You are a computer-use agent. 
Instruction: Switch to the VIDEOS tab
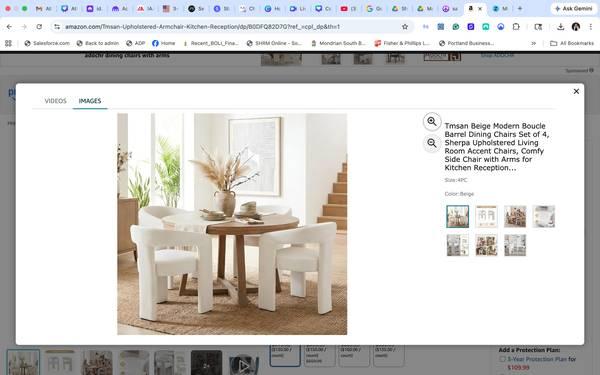pos(55,101)
